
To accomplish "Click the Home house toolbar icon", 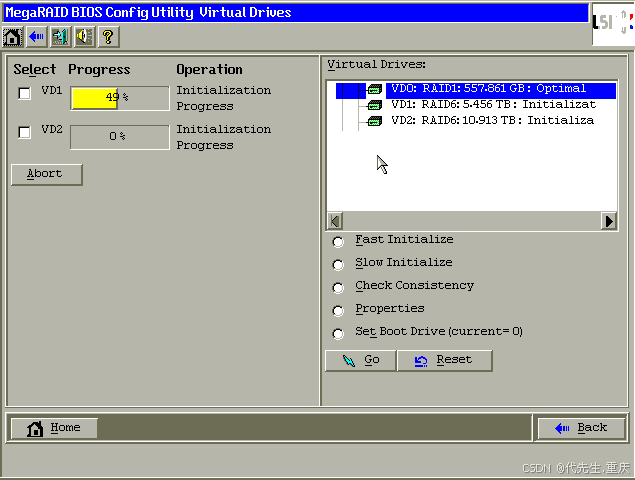I will coord(13,37).
